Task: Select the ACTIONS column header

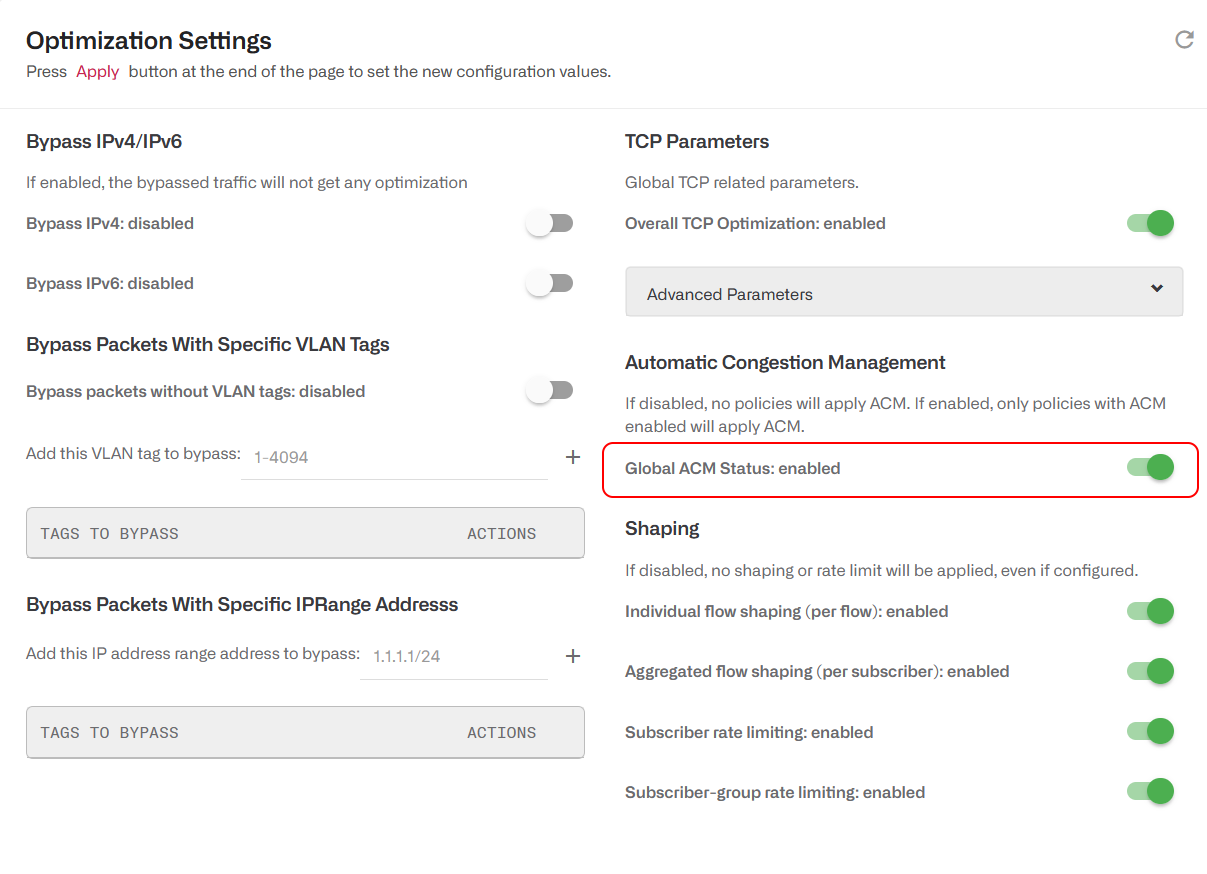Action: point(501,533)
